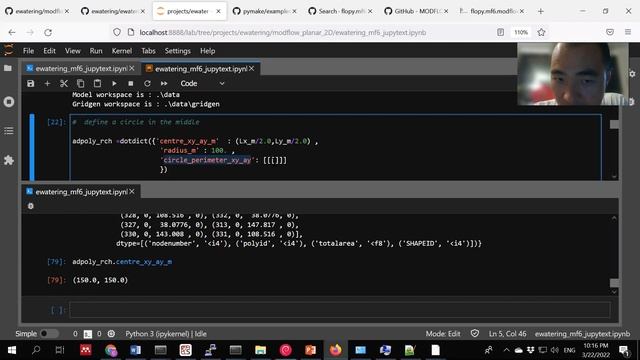The image size is (640, 360).
Task: Open Firefox from the taskbar
Action: pos(336,350)
